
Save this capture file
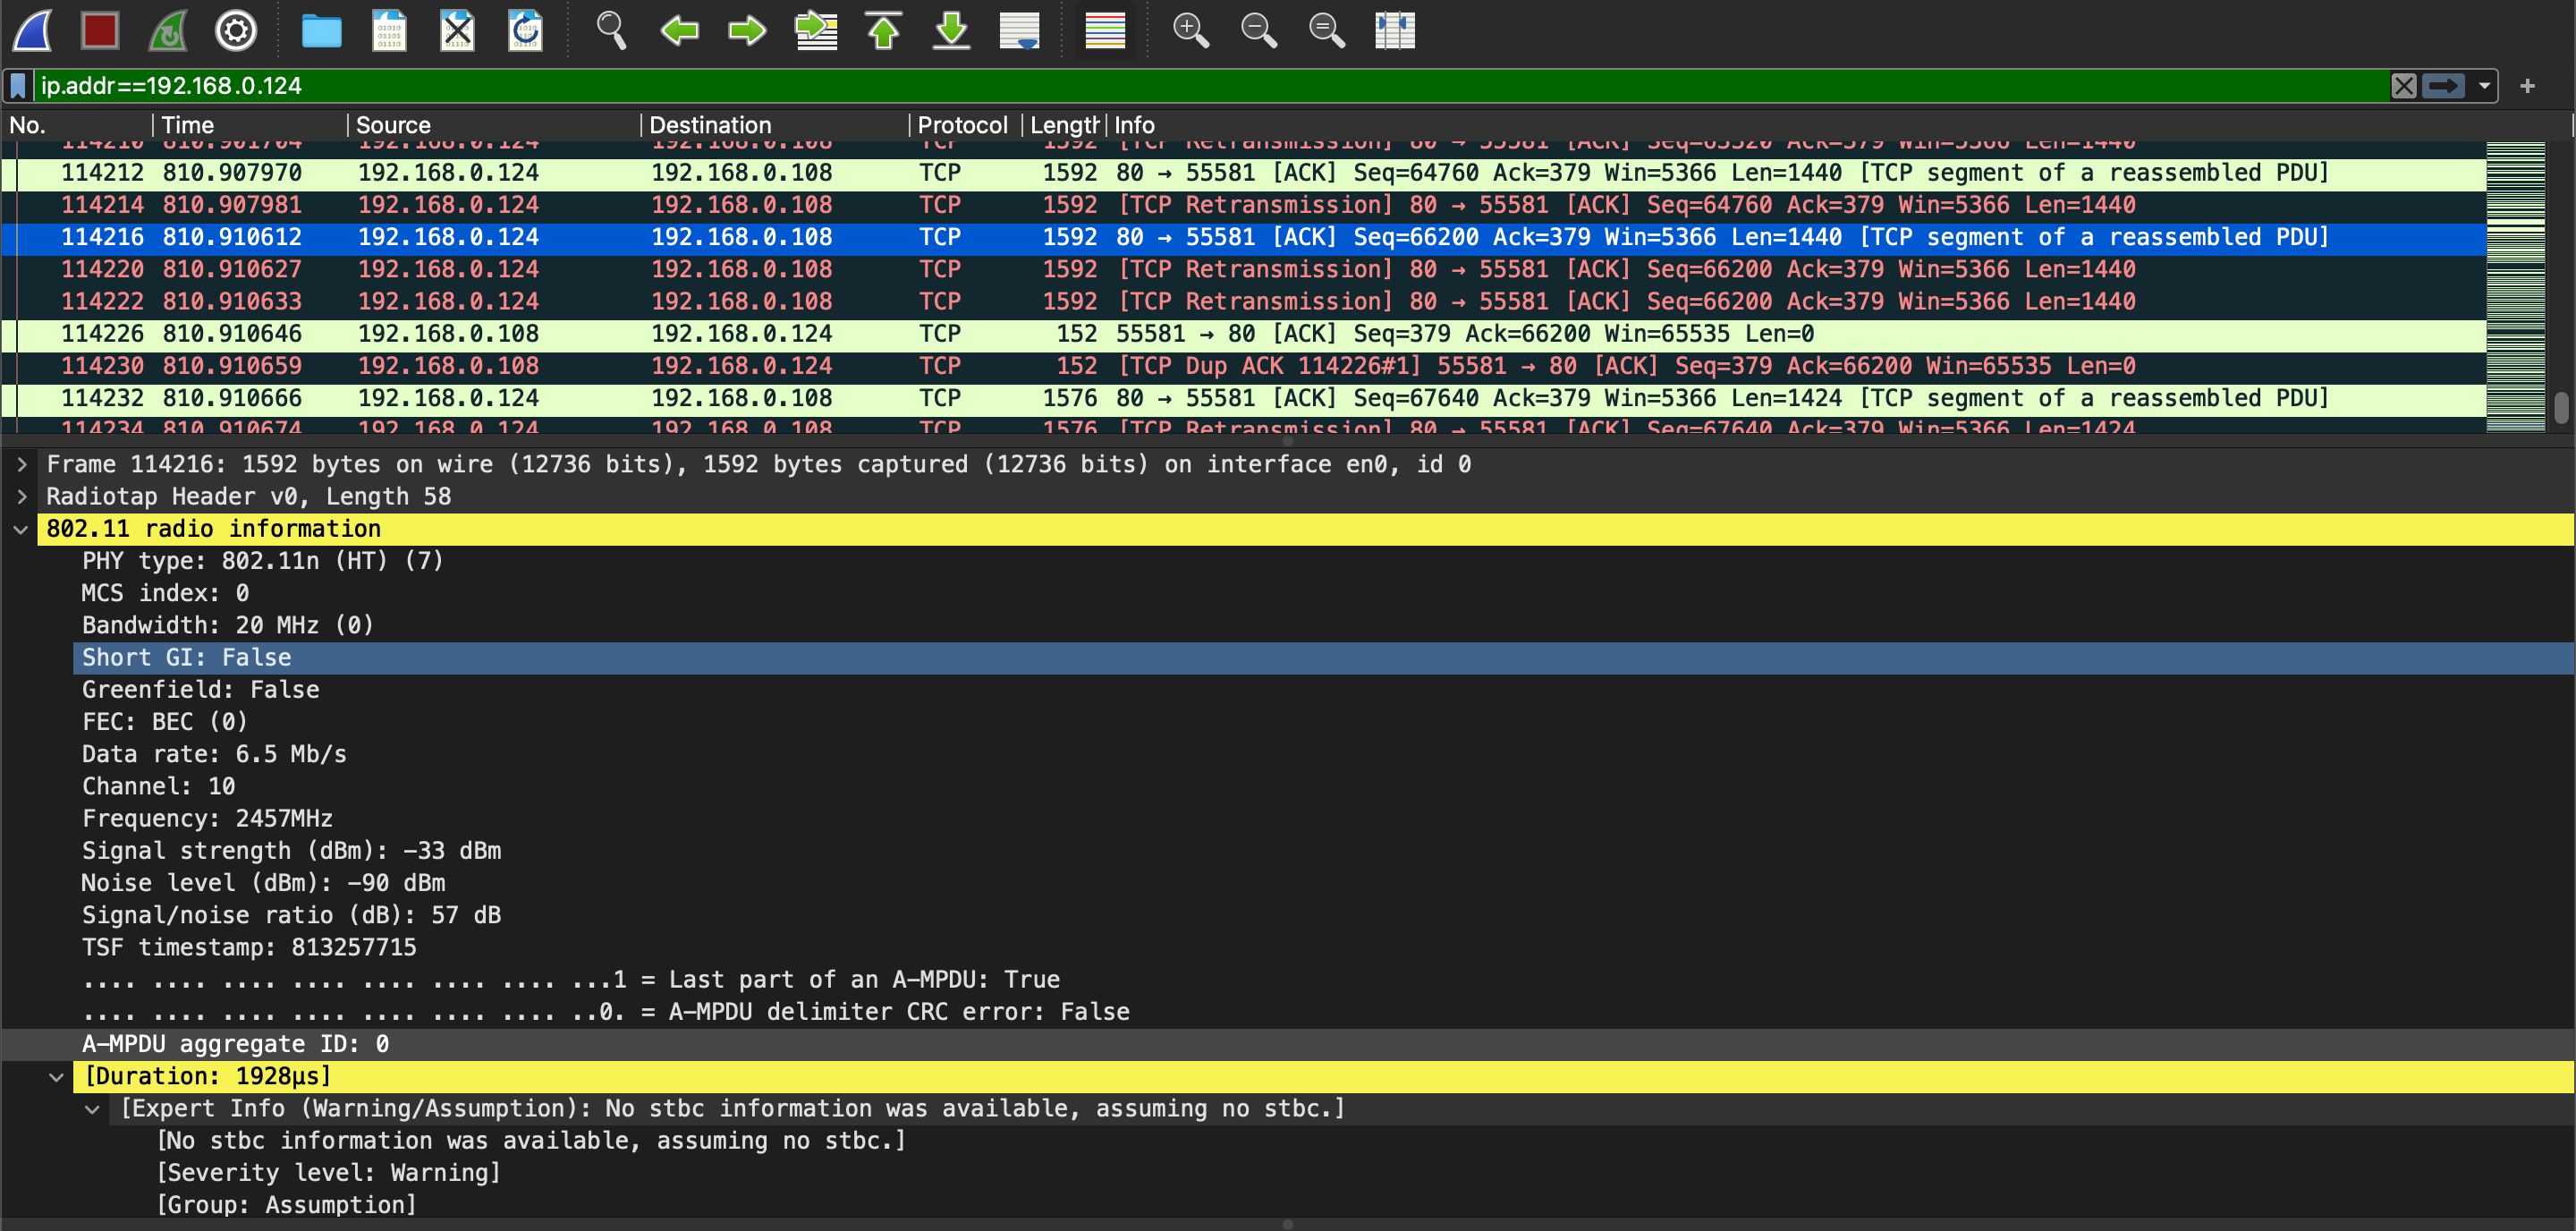[389, 30]
